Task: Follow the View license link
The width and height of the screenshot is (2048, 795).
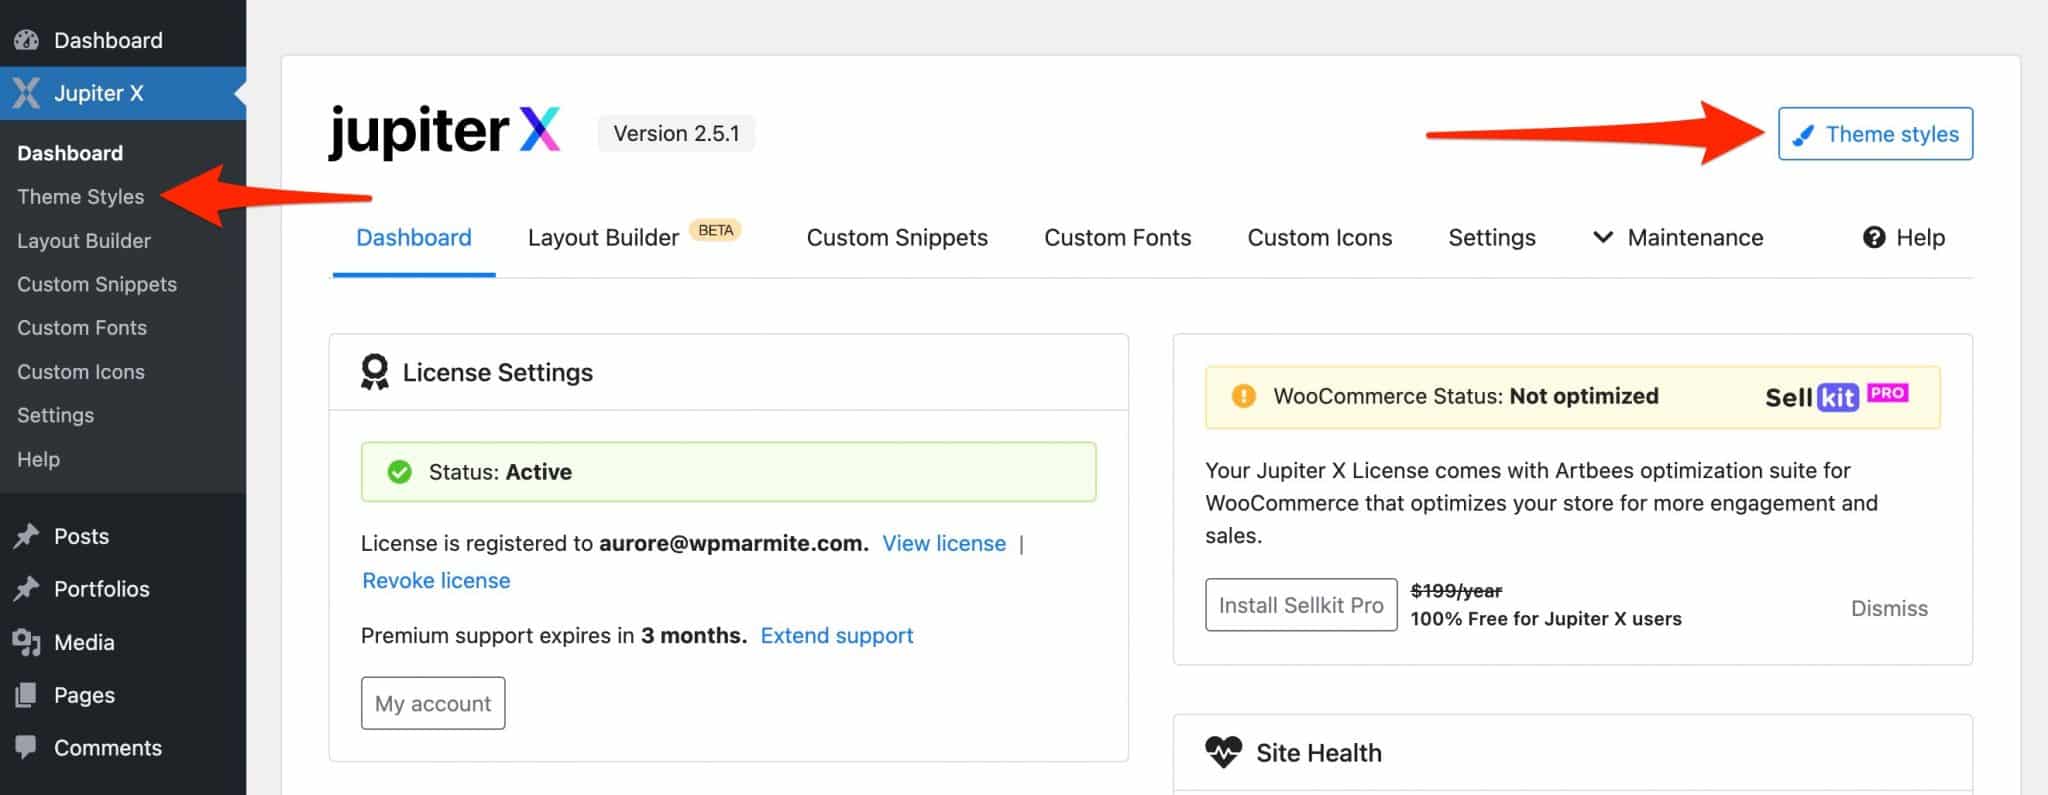Action: pyautogui.click(x=943, y=543)
